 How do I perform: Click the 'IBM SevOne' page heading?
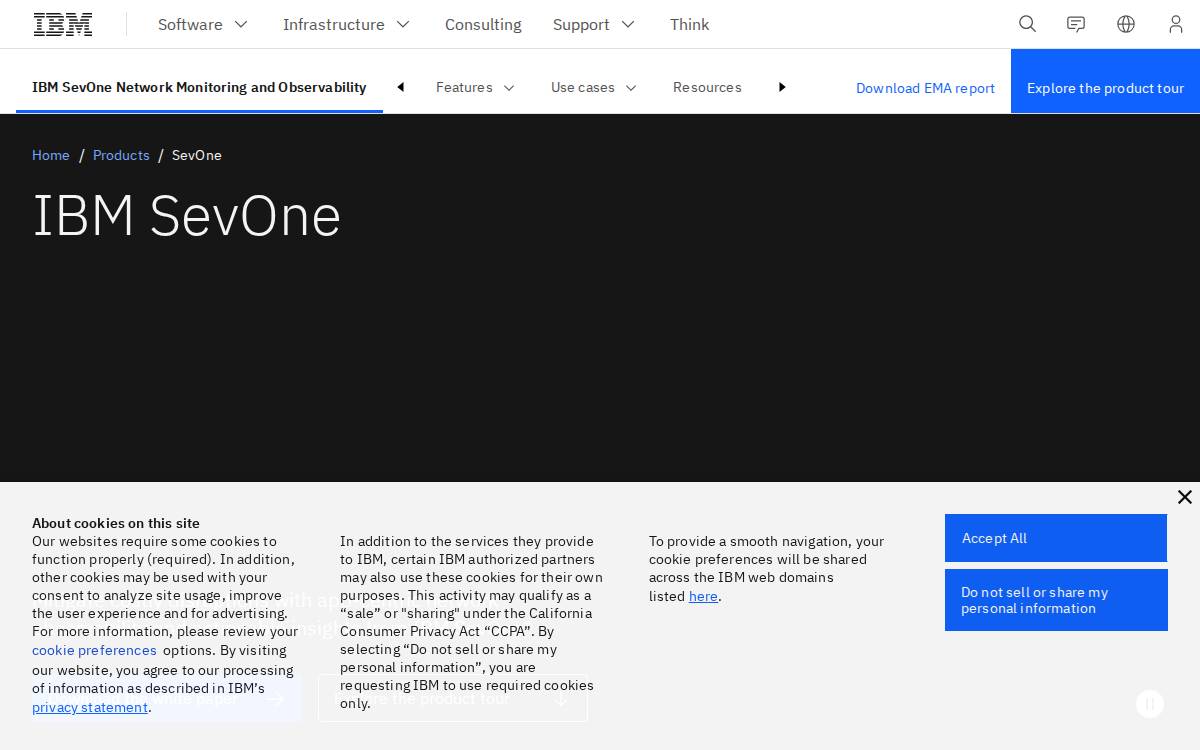pos(187,215)
